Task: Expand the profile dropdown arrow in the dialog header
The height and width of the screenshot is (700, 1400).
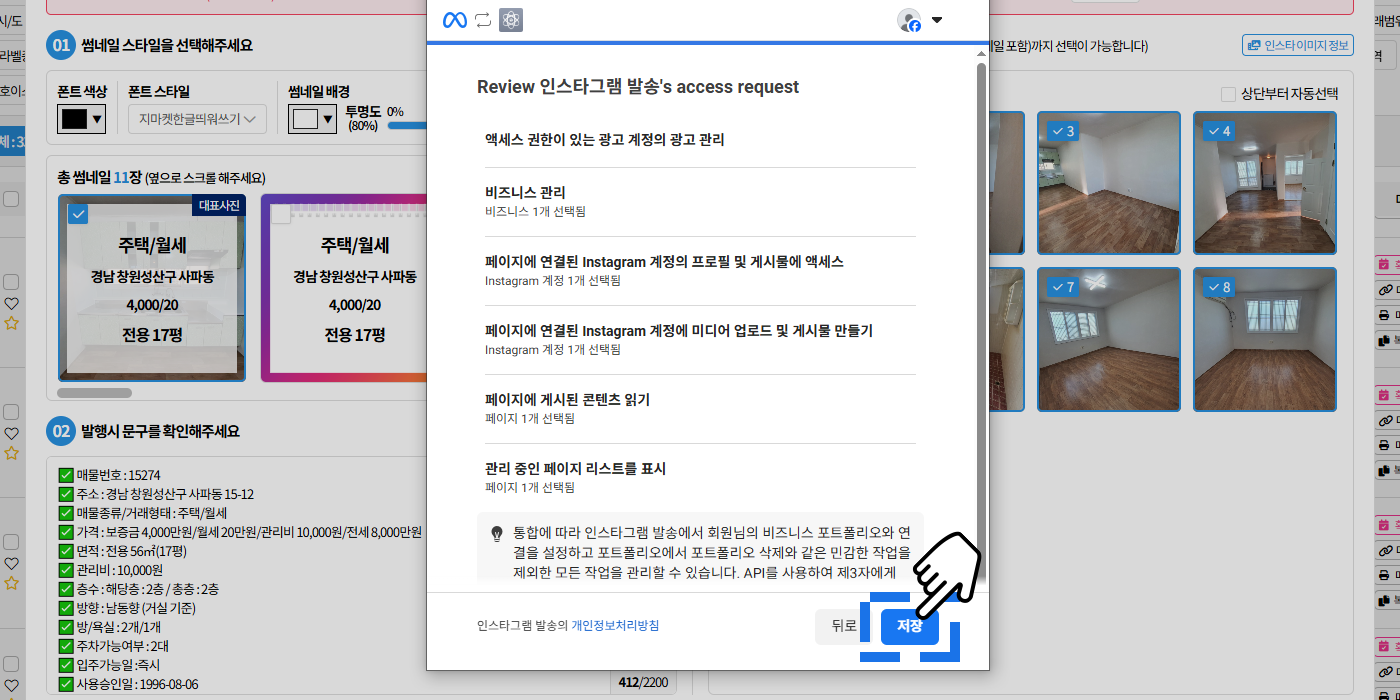Action: tap(937, 20)
